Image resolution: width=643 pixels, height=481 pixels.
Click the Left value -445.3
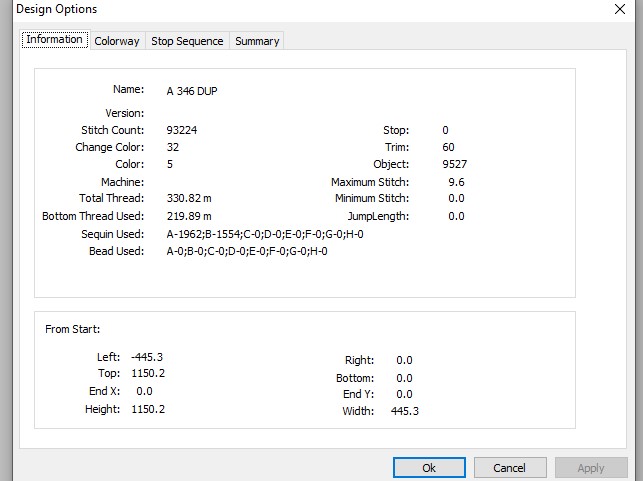(x=147, y=357)
